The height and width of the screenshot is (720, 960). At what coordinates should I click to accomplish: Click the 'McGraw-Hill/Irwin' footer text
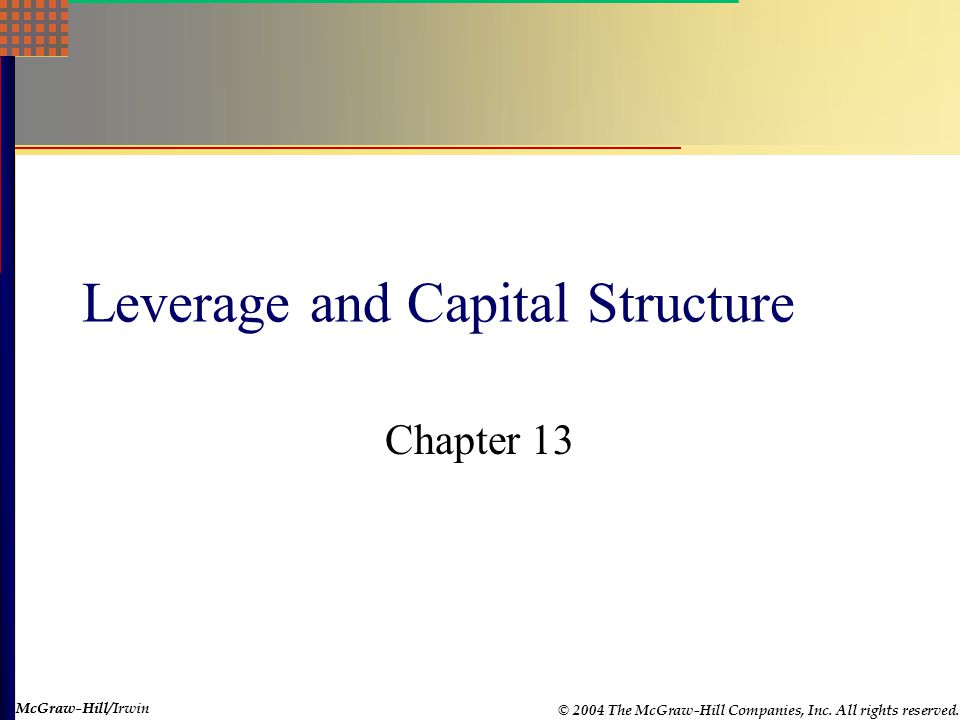pos(82,708)
